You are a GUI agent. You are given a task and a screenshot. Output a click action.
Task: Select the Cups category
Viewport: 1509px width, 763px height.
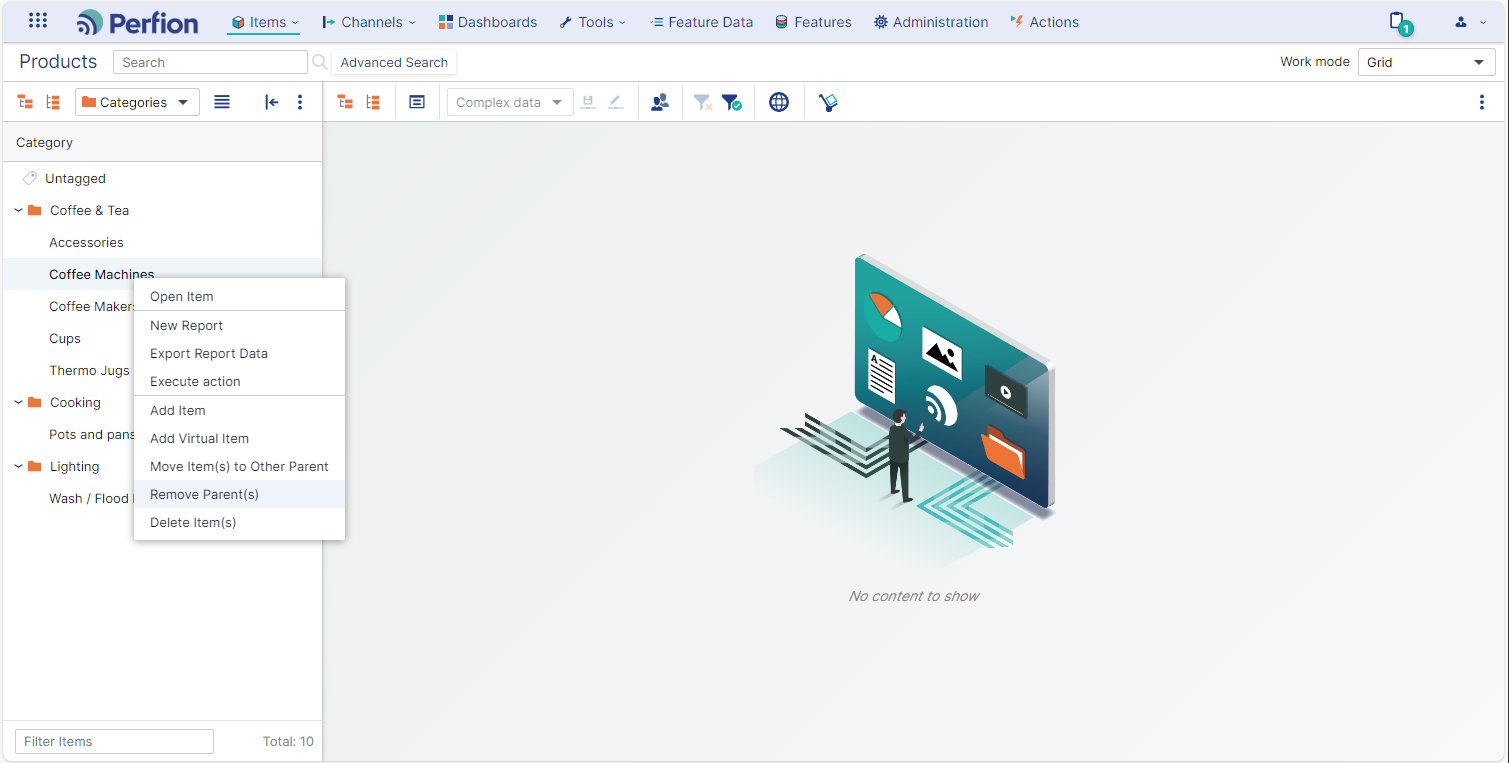pyautogui.click(x=65, y=338)
